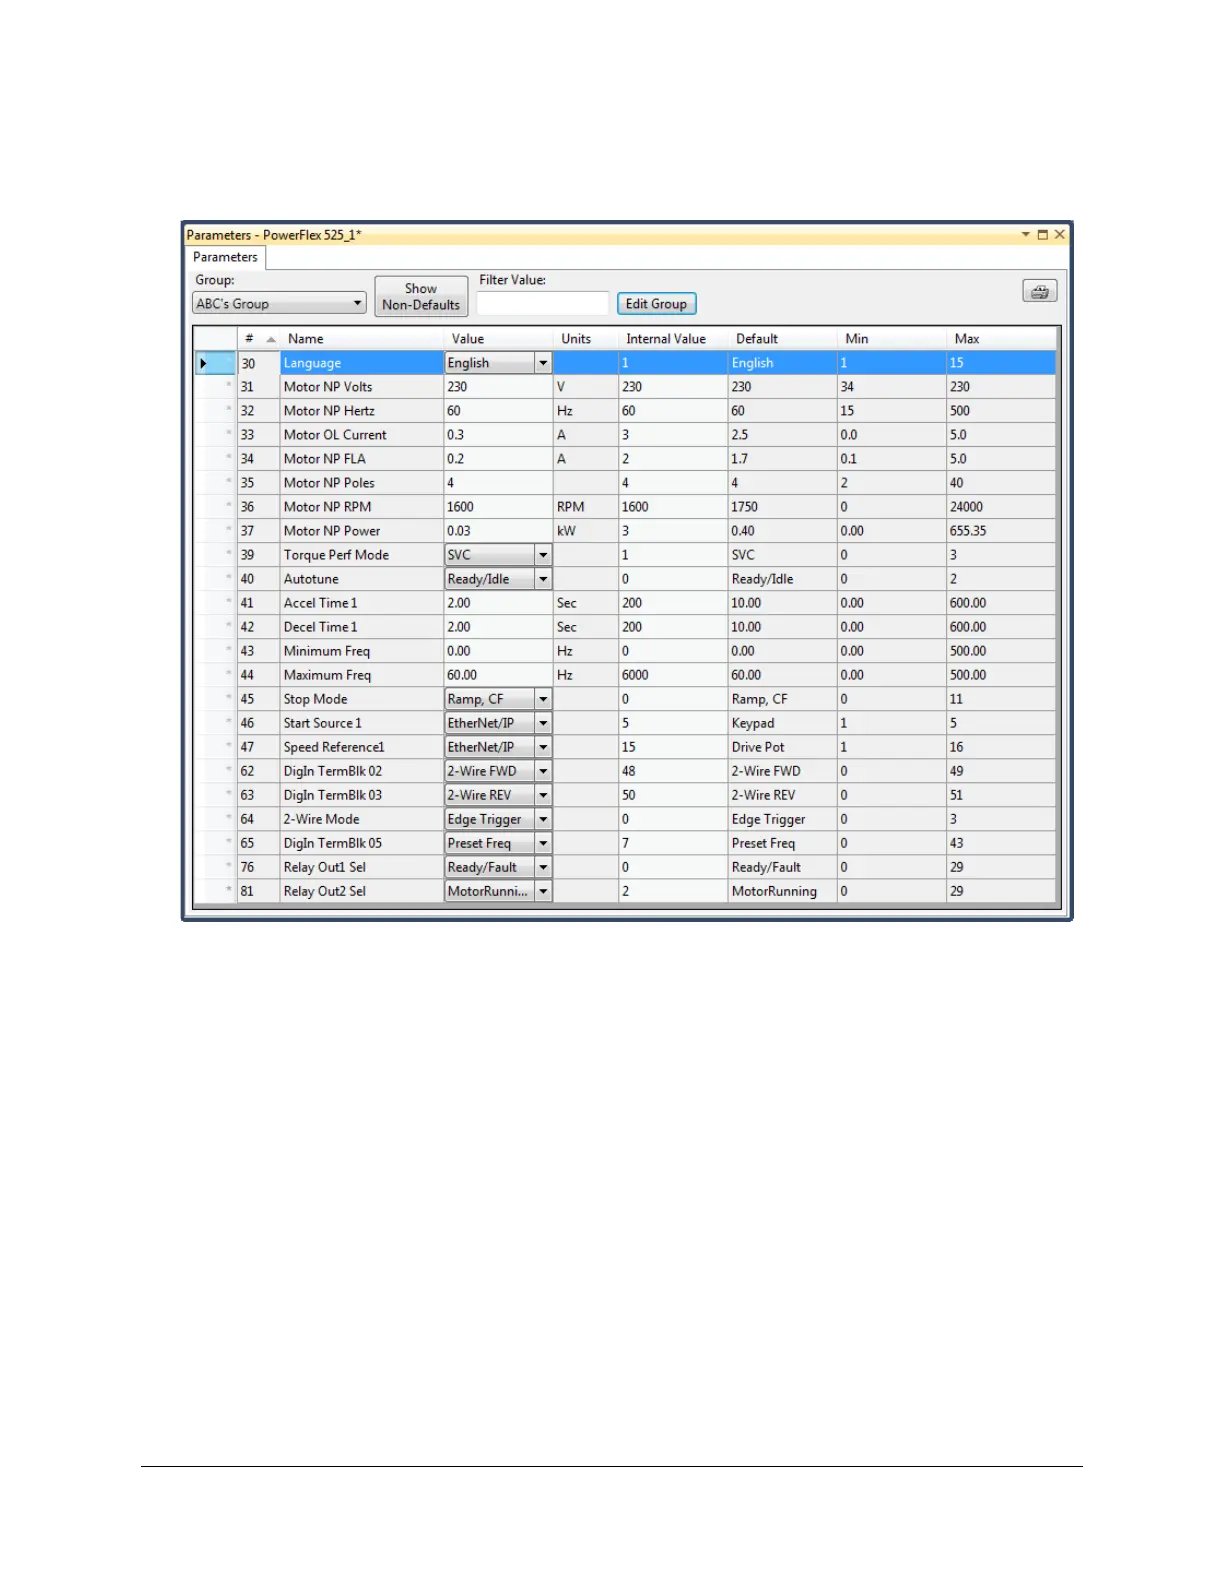Click Motor NP Poles value cell
Screen dimensions: 1224x1584
click(498, 483)
